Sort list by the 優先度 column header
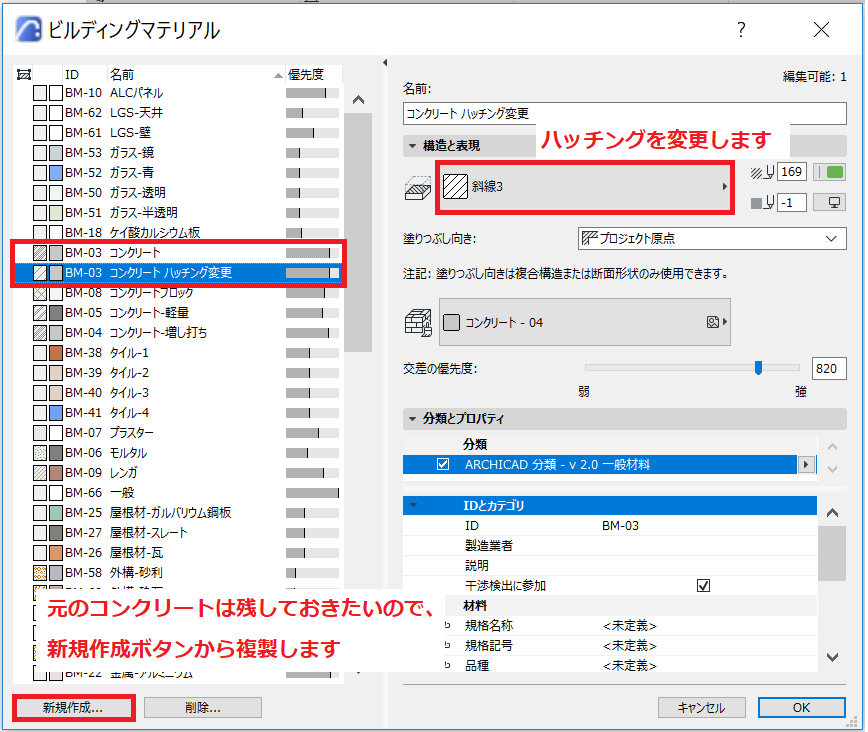868x732 pixels. (x=313, y=75)
